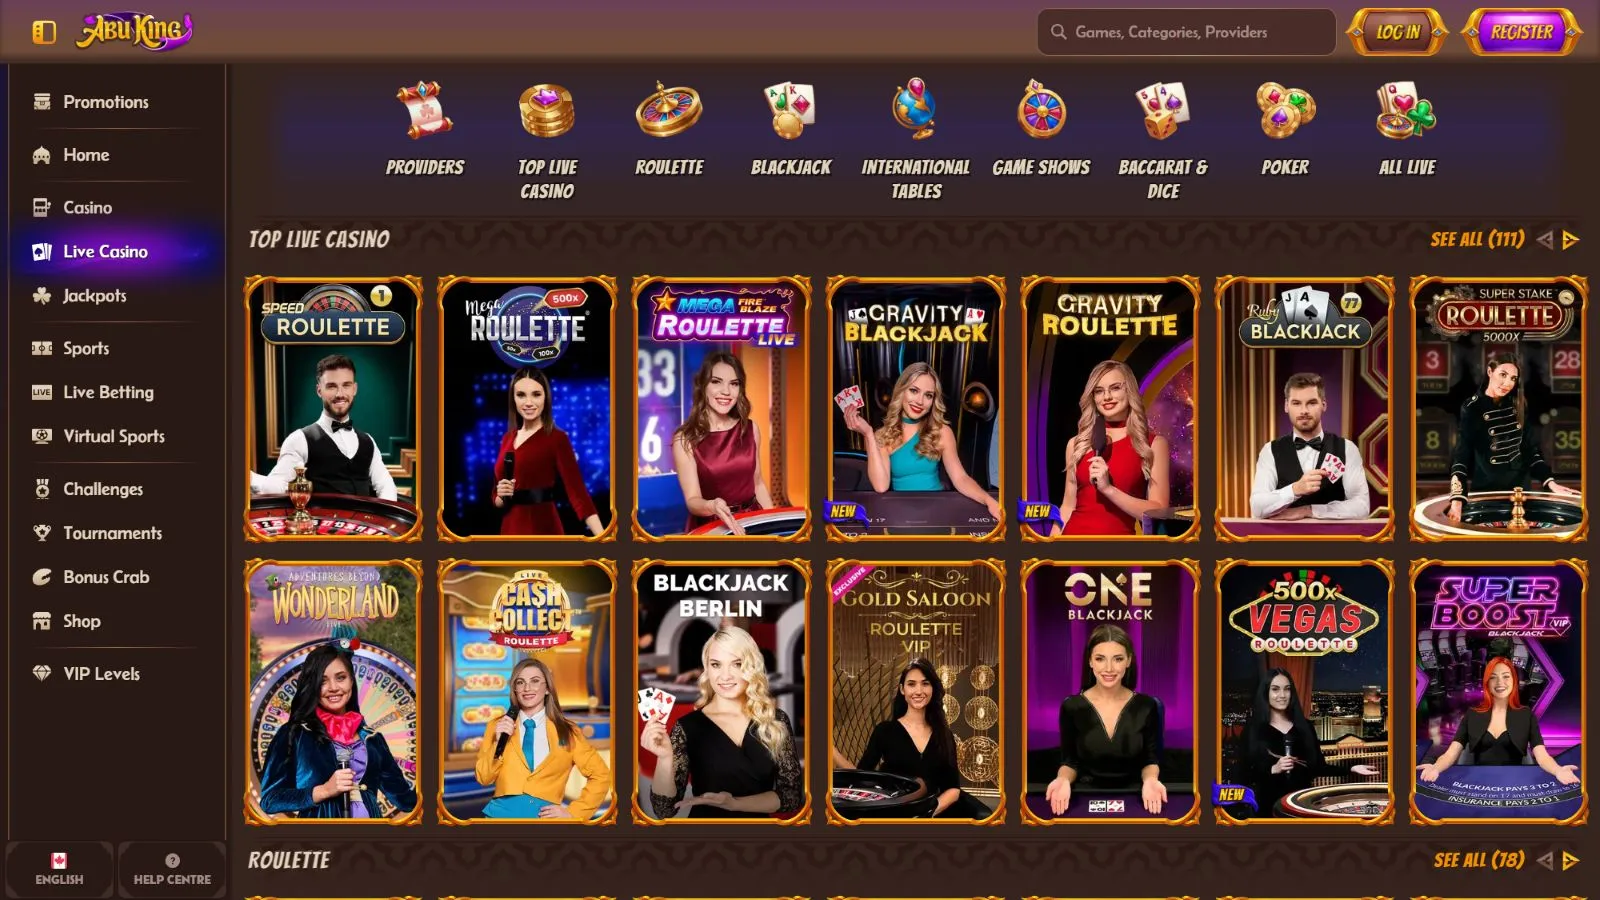Select the International Tables globe icon
Image resolution: width=1600 pixels, height=900 pixels.
pyautogui.click(x=915, y=110)
